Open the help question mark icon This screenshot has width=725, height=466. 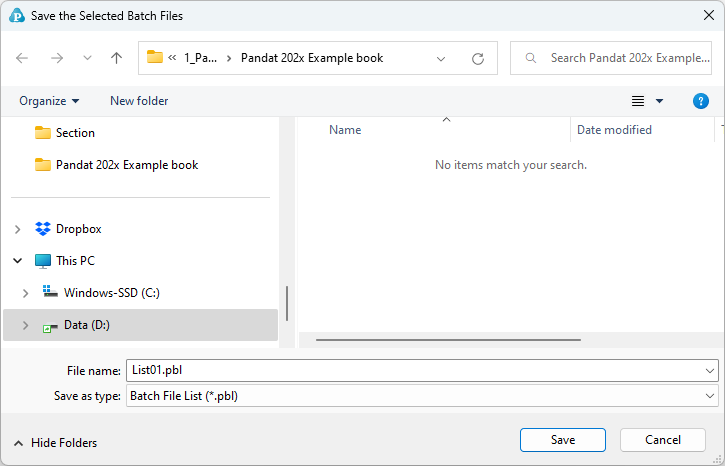pos(701,101)
